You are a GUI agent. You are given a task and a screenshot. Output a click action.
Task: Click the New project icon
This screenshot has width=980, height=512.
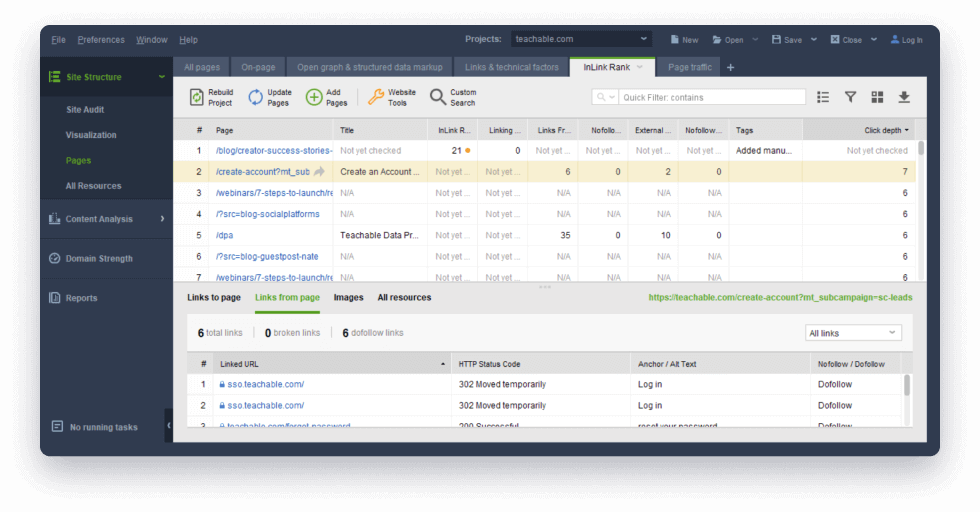[674, 39]
